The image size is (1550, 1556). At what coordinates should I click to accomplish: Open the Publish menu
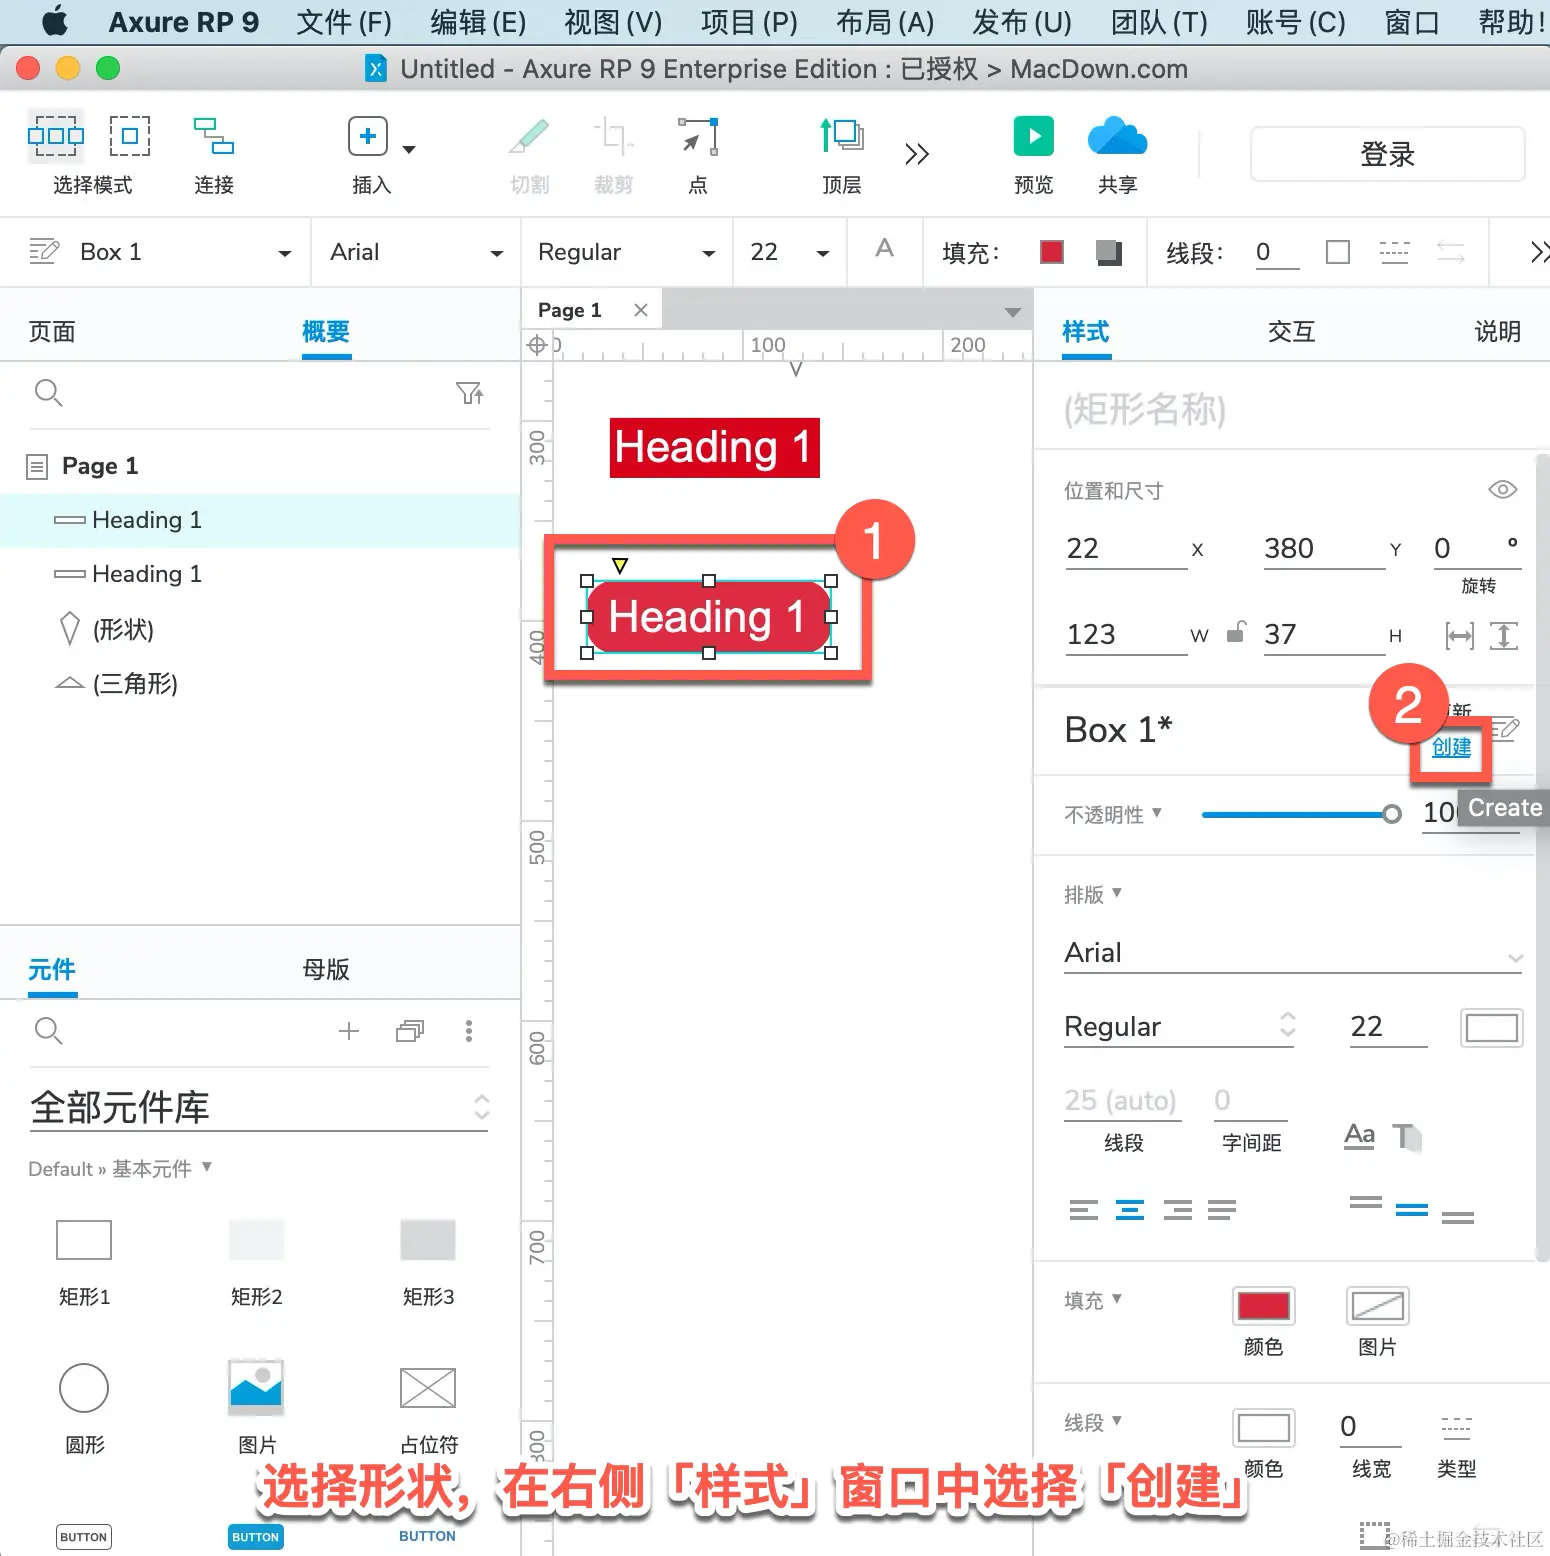coord(1022,22)
